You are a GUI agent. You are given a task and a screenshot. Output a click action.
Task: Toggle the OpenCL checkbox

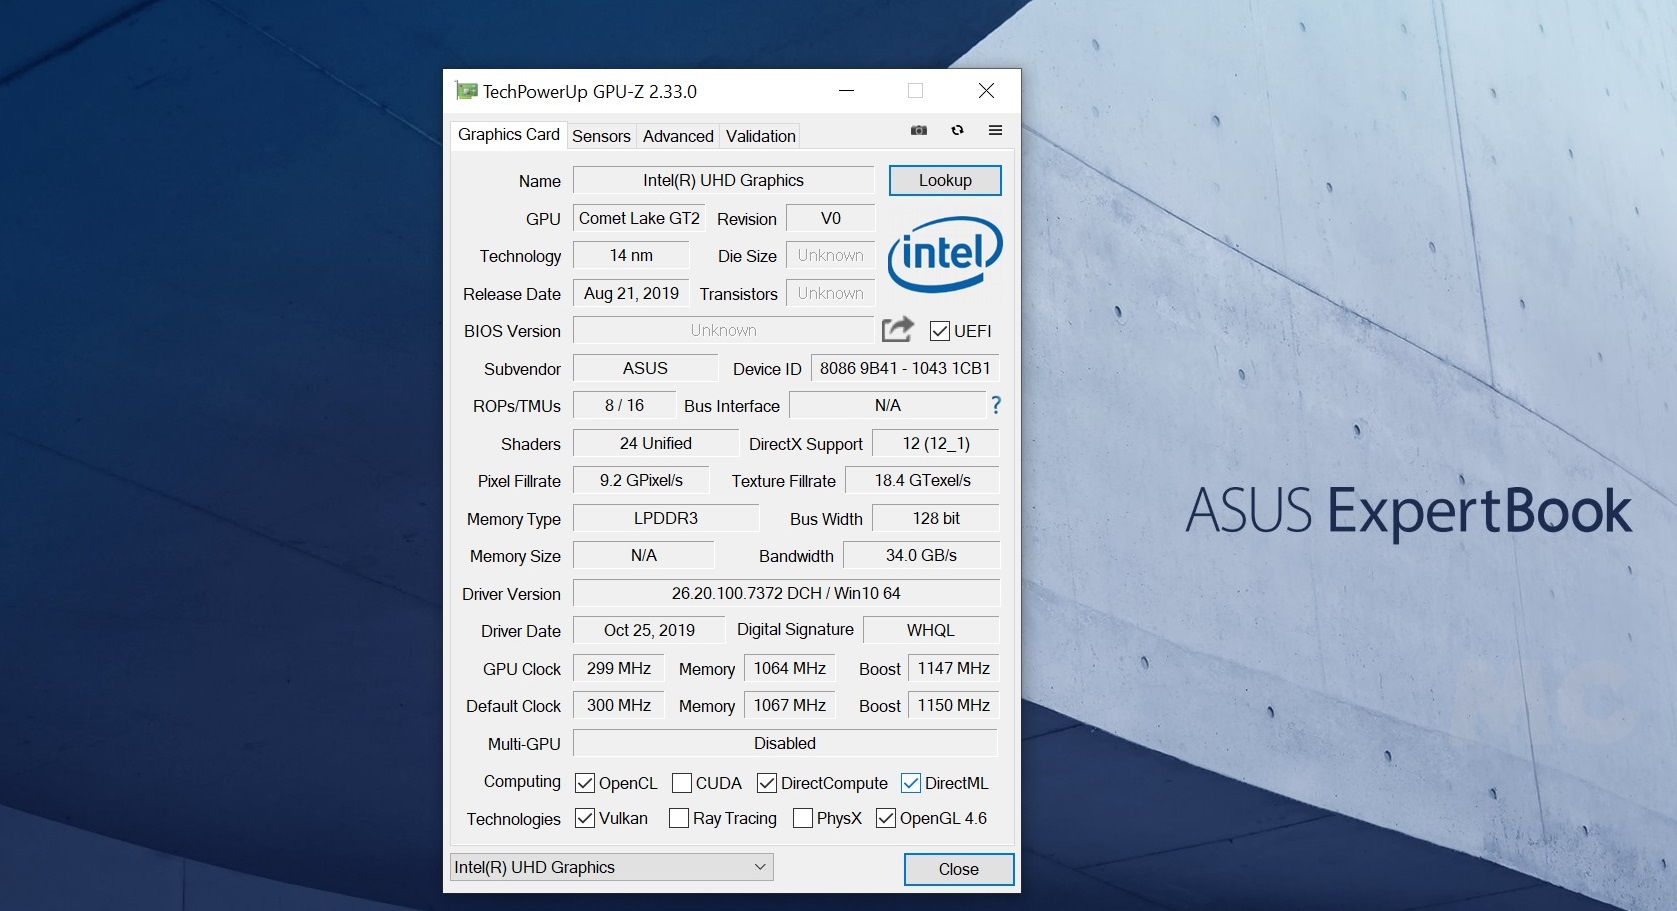coord(585,783)
